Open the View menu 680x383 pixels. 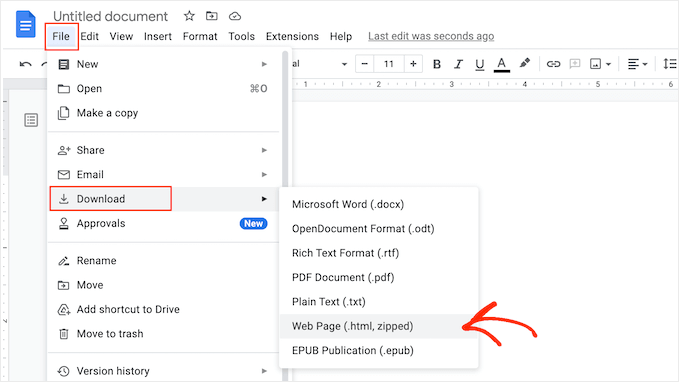[x=121, y=36]
